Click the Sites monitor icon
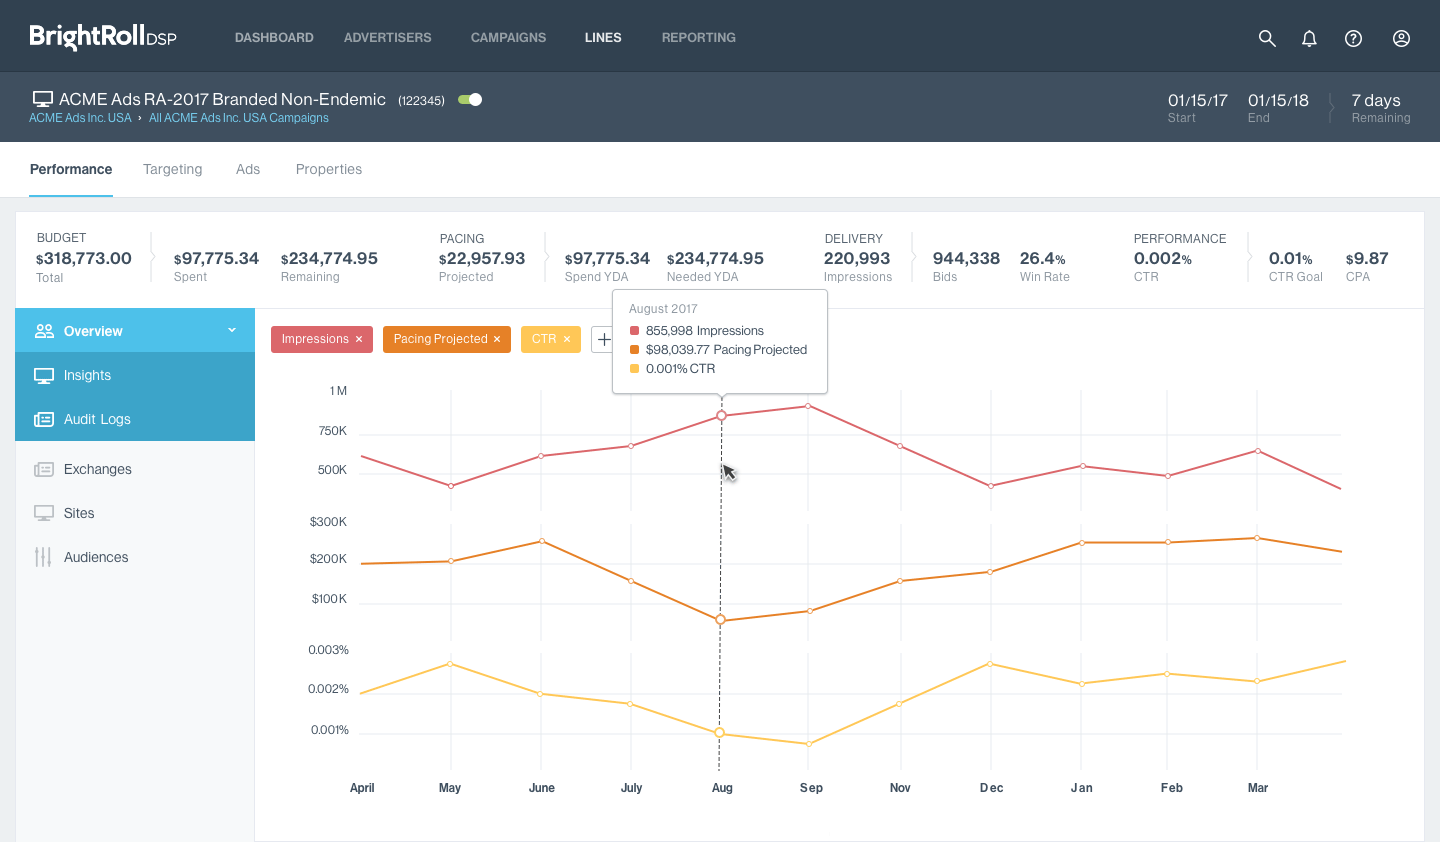This screenshot has height=842, width=1440. tap(44, 513)
